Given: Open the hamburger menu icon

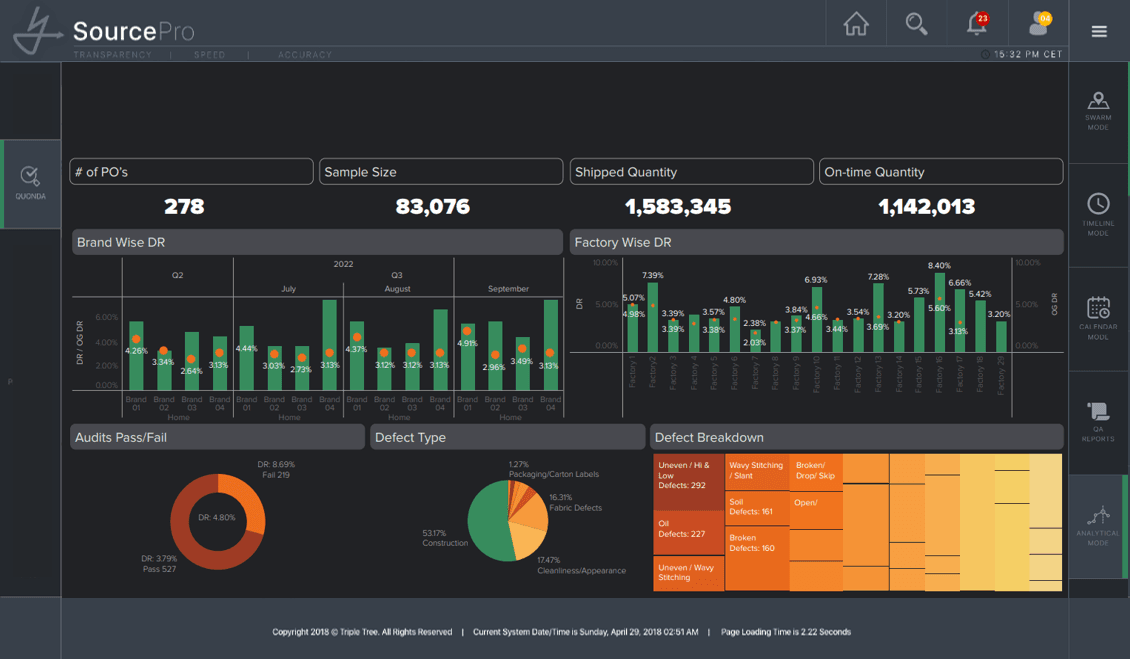Looking at the screenshot, I should click(x=1099, y=31).
